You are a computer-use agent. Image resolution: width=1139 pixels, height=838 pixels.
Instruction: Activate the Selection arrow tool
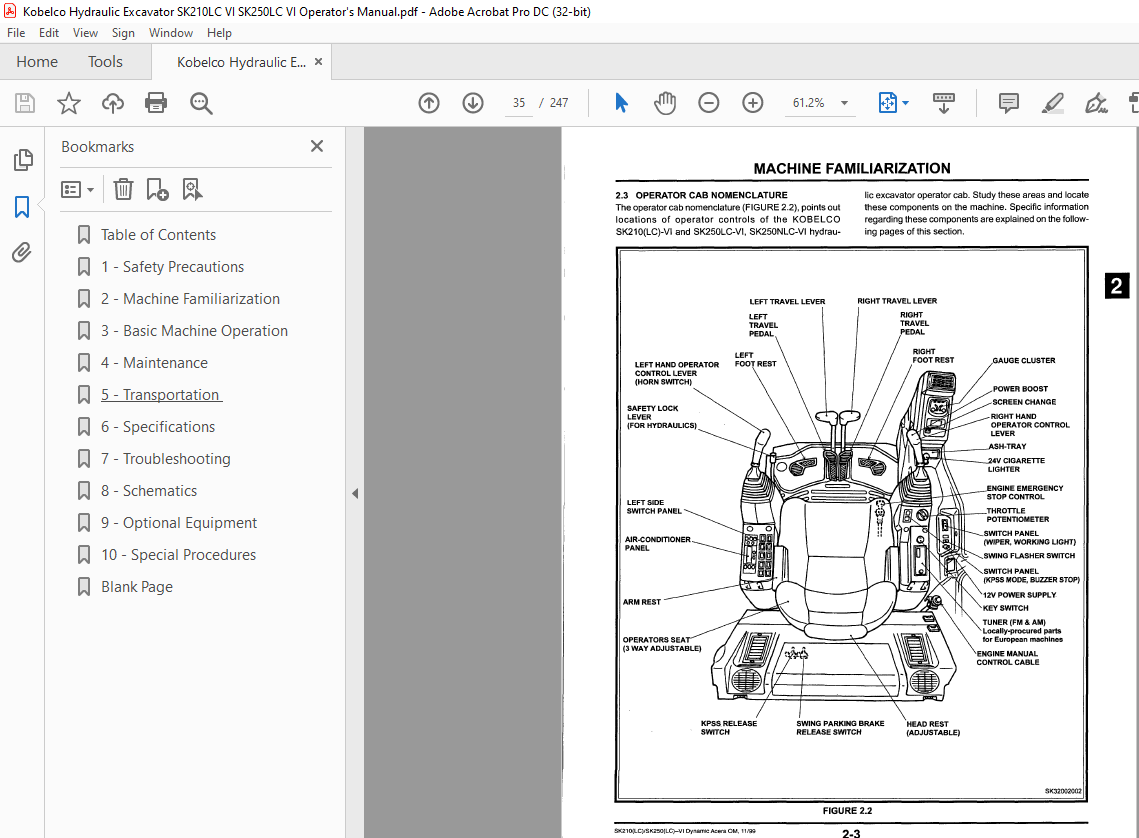tap(621, 103)
